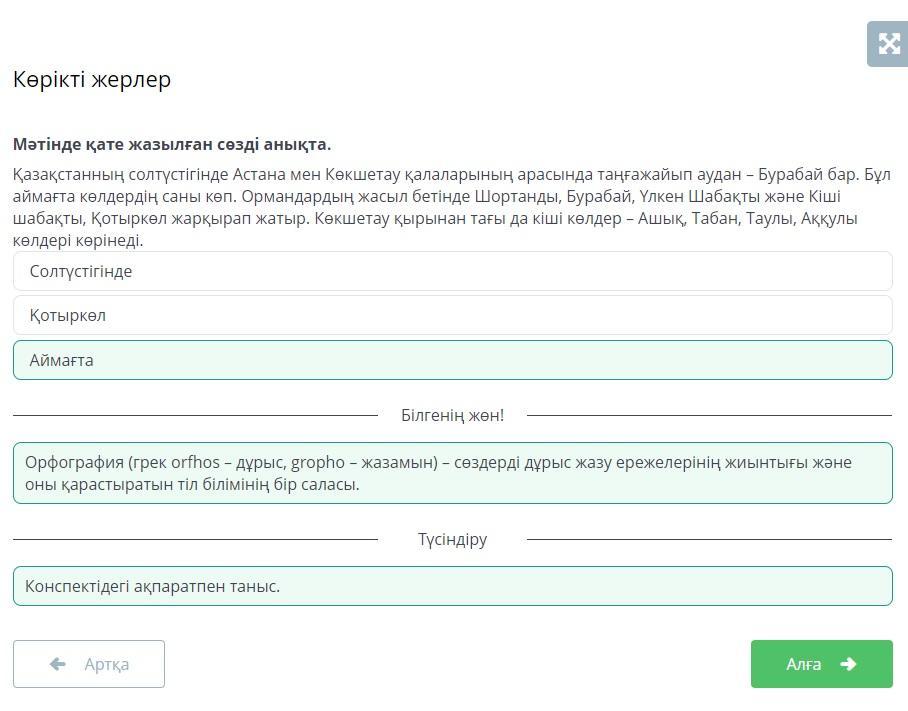Click the Түсіндіру section label
Screen dimensions: 908x711
point(452,540)
